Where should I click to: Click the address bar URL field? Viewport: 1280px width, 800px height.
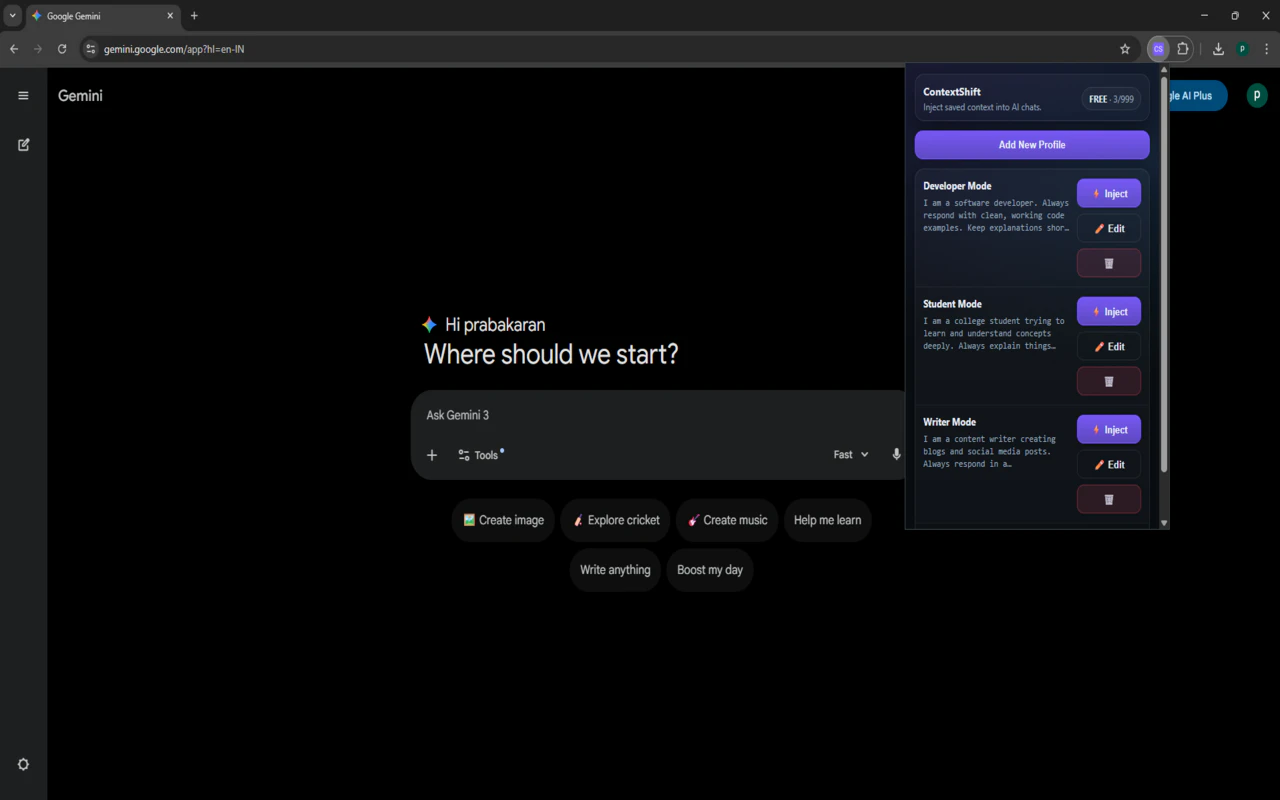(600, 49)
